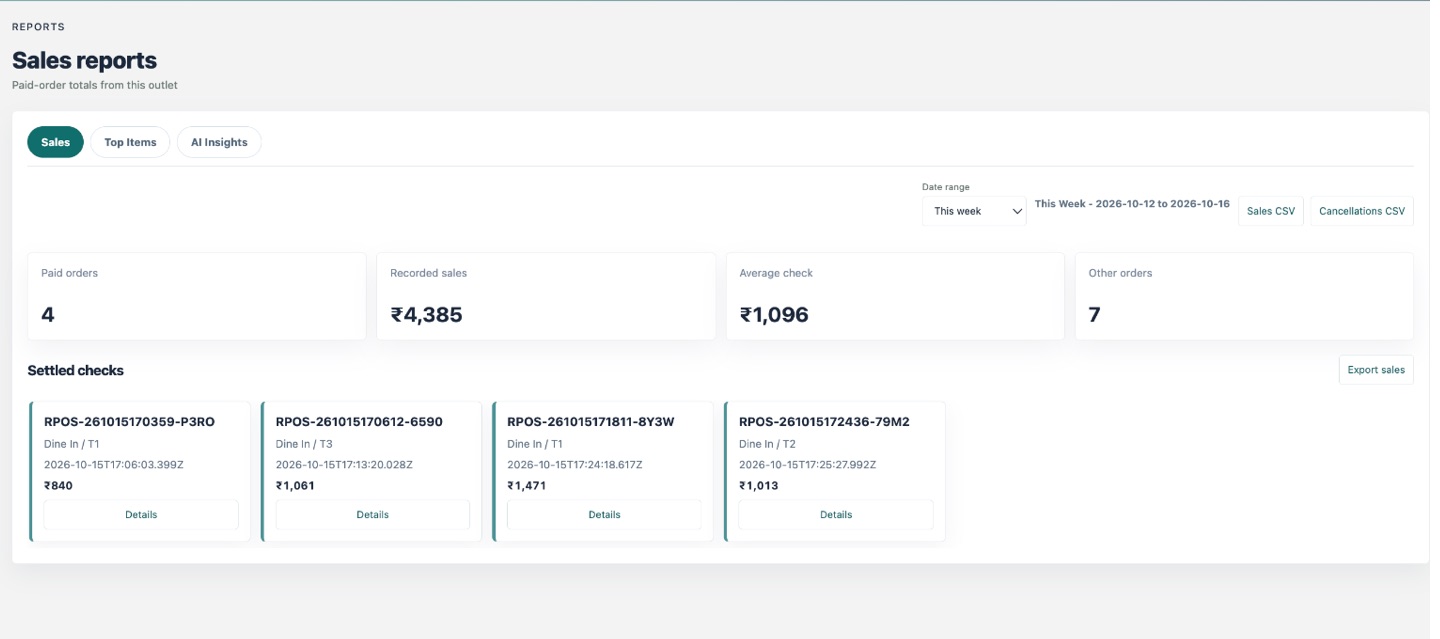Click the Sales reports page heading

pyautogui.click(x=84, y=60)
